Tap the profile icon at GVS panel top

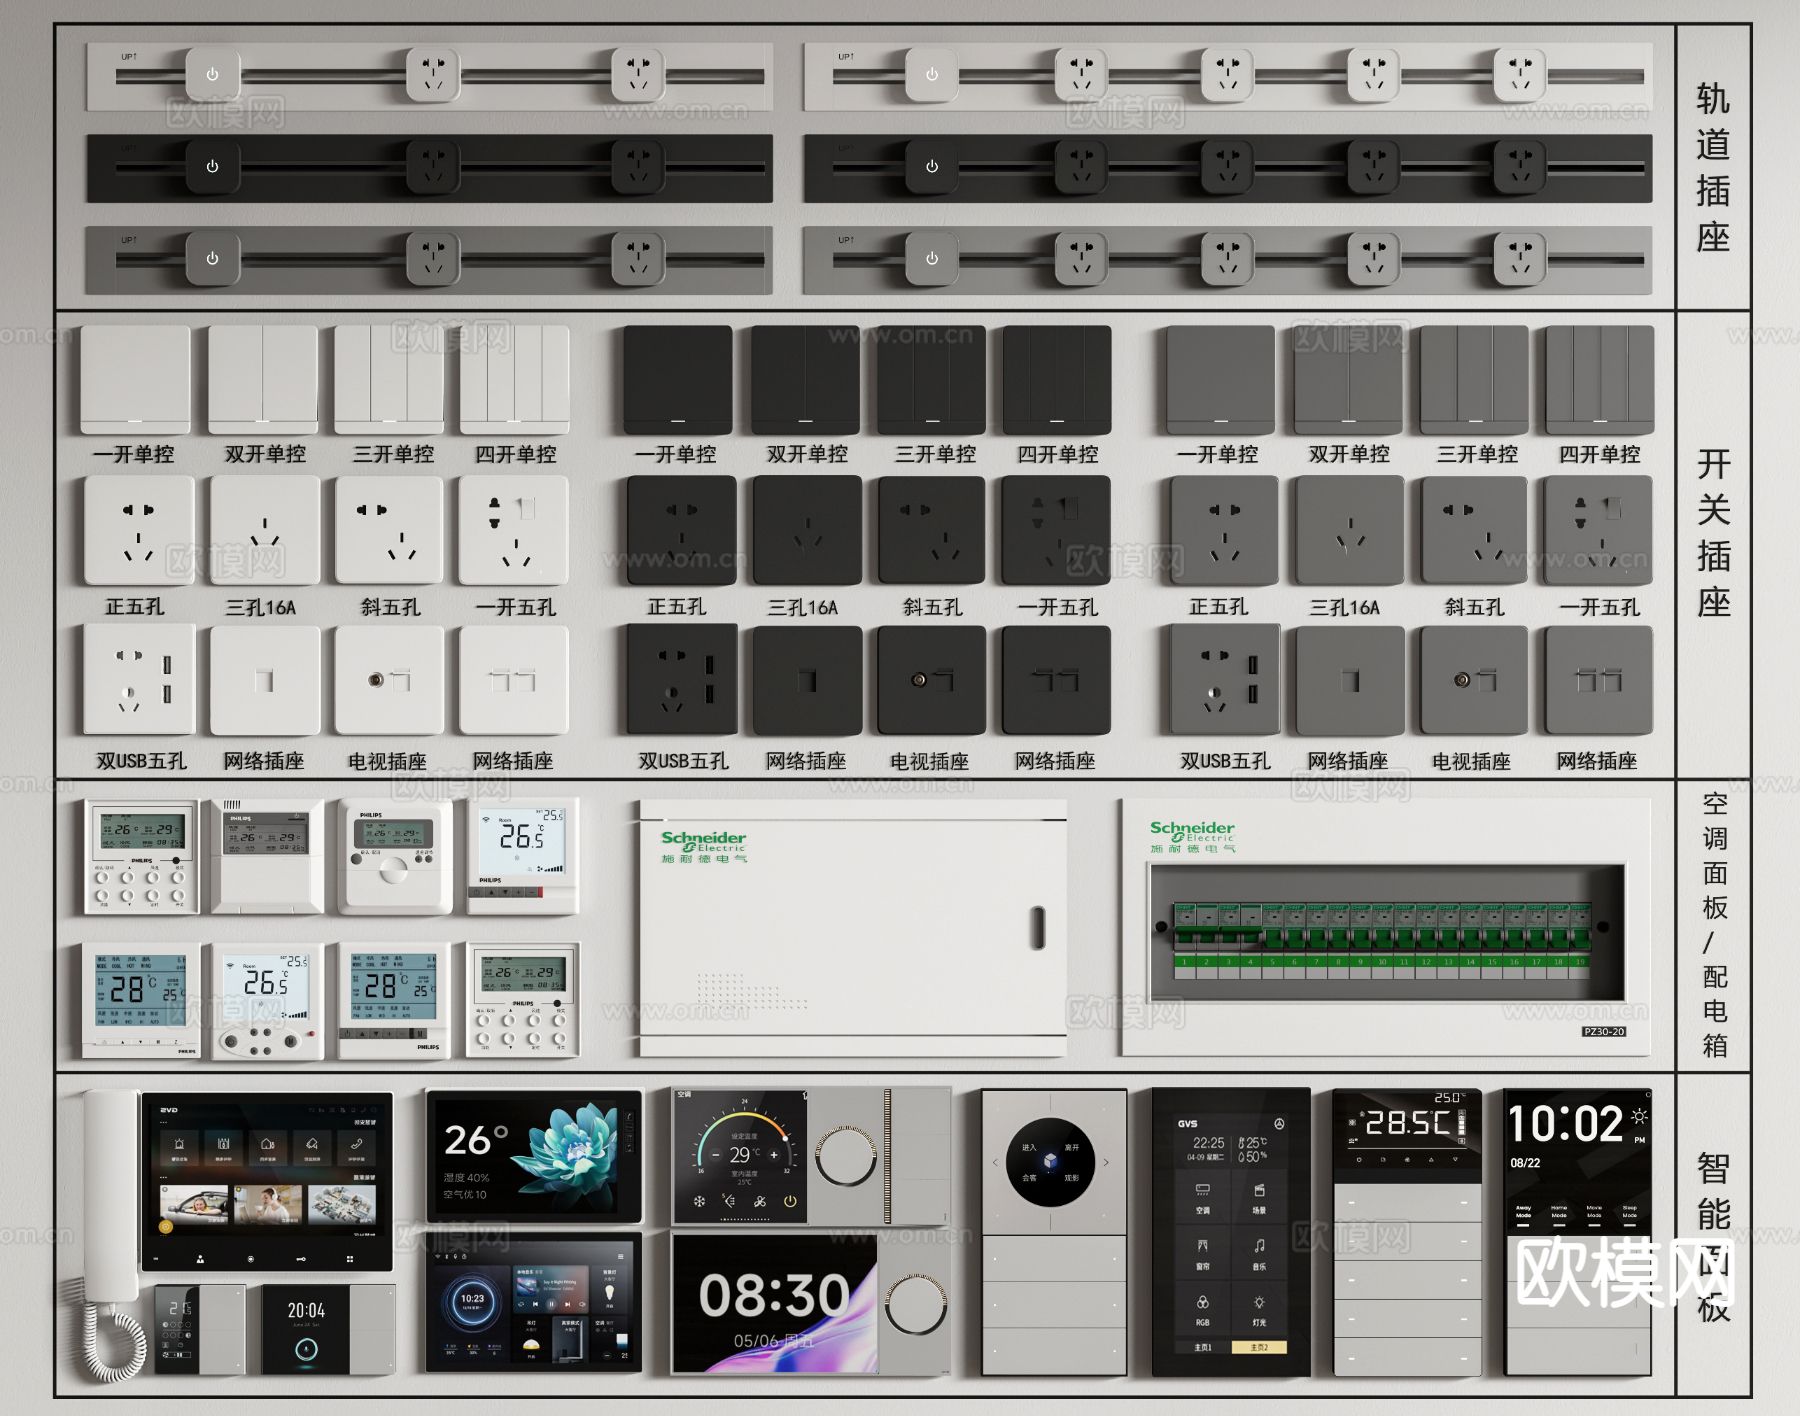point(1279,1124)
